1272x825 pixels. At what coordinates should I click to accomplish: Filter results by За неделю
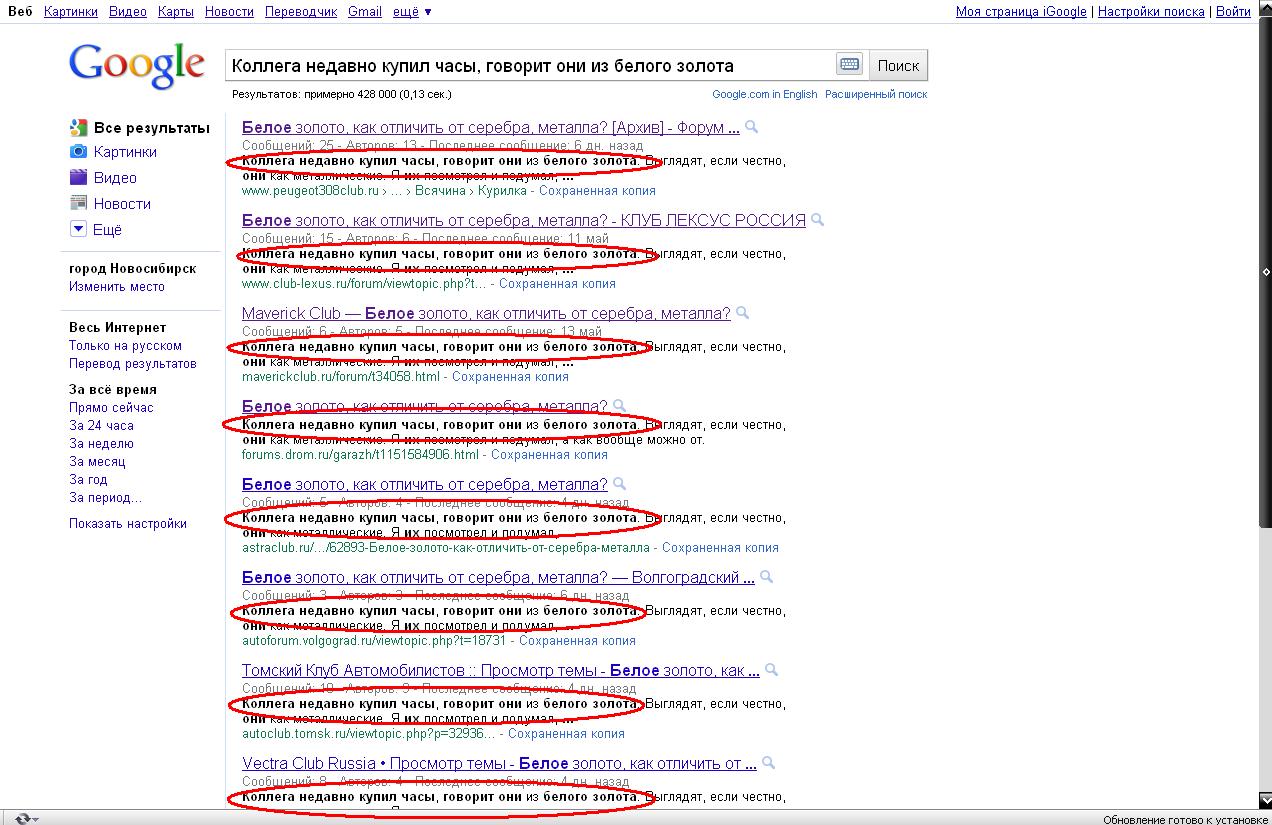pyautogui.click(x=101, y=443)
